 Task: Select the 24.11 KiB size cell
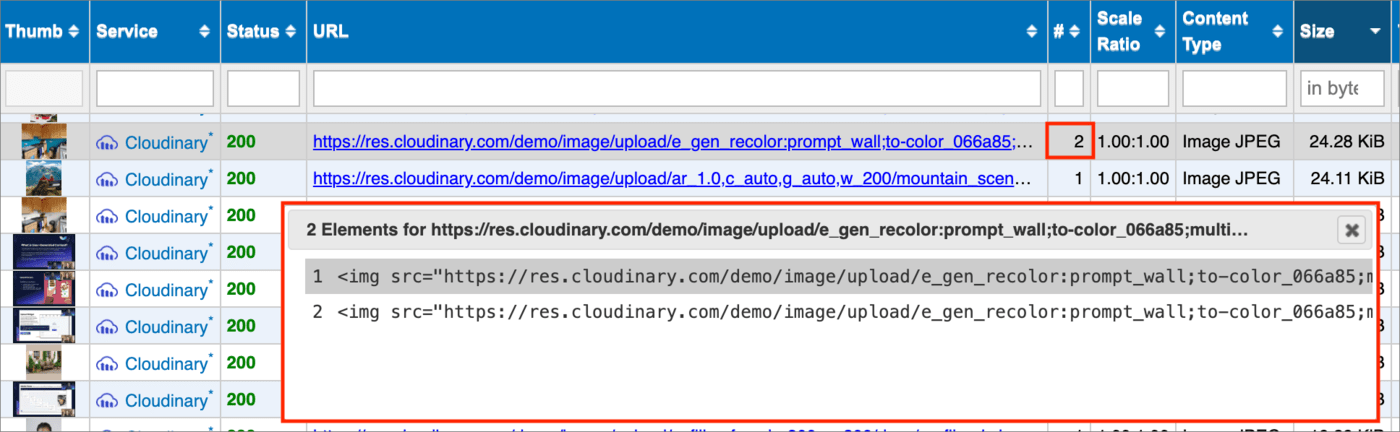[x=1347, y=180]
